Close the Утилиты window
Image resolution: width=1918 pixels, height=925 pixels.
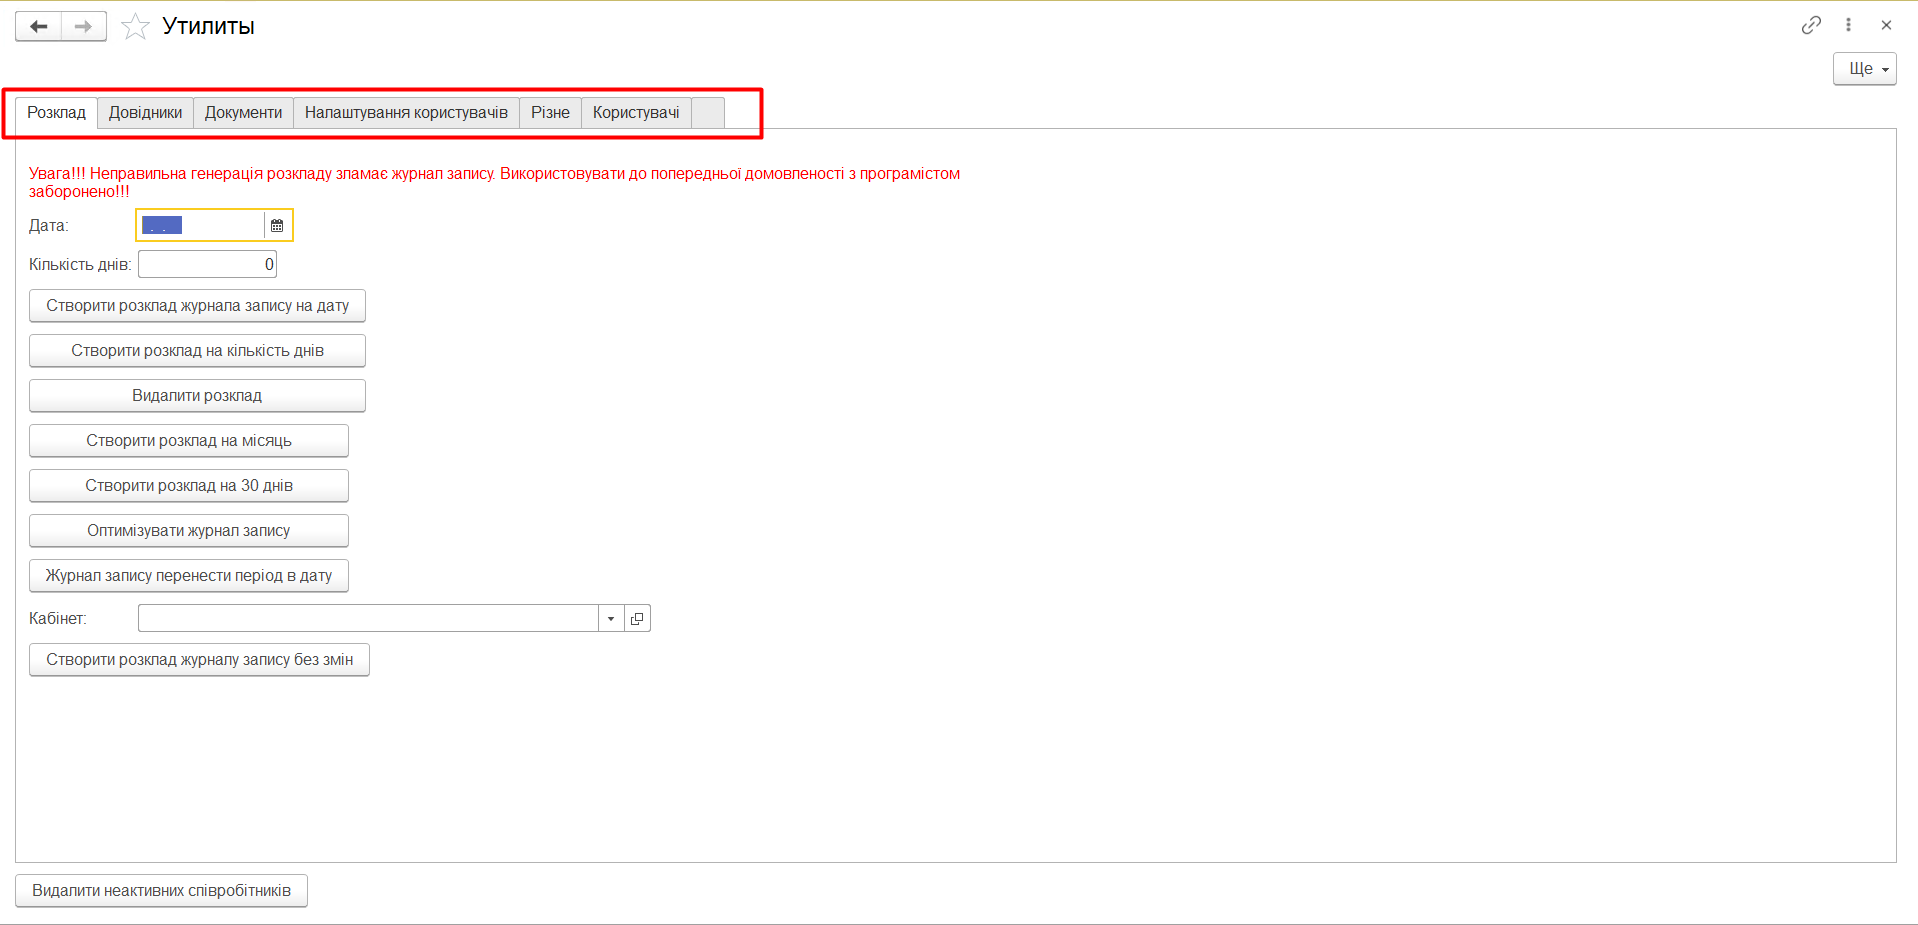click(1886, 25)
